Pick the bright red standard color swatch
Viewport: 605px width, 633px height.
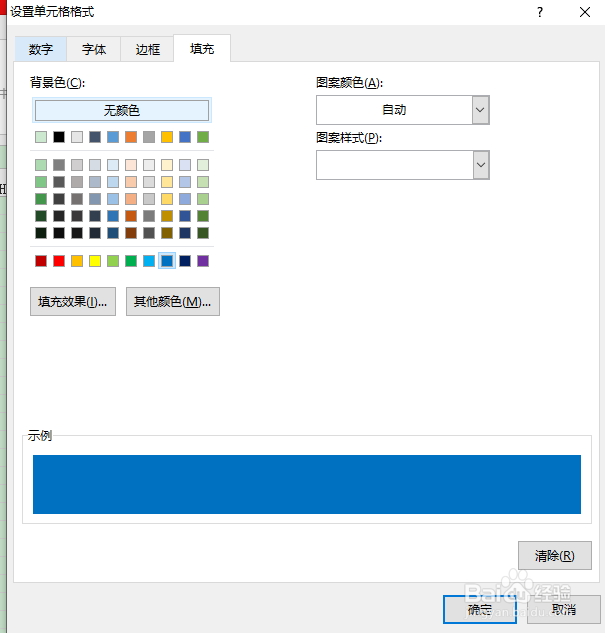click(59, 261)
